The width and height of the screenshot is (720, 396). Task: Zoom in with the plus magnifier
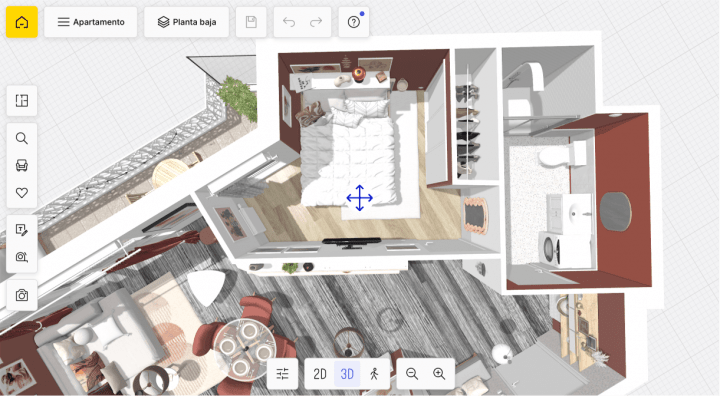click(x=439, y=374)
